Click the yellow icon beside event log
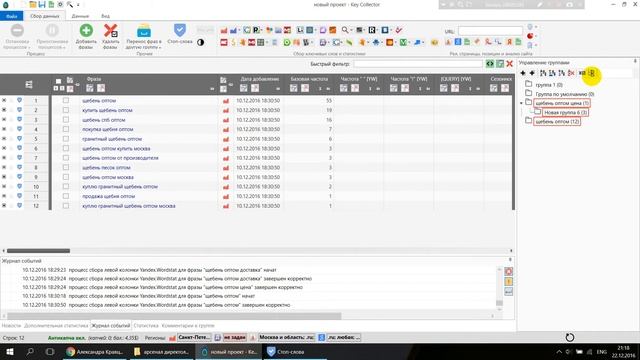 [x=509, y=282]
